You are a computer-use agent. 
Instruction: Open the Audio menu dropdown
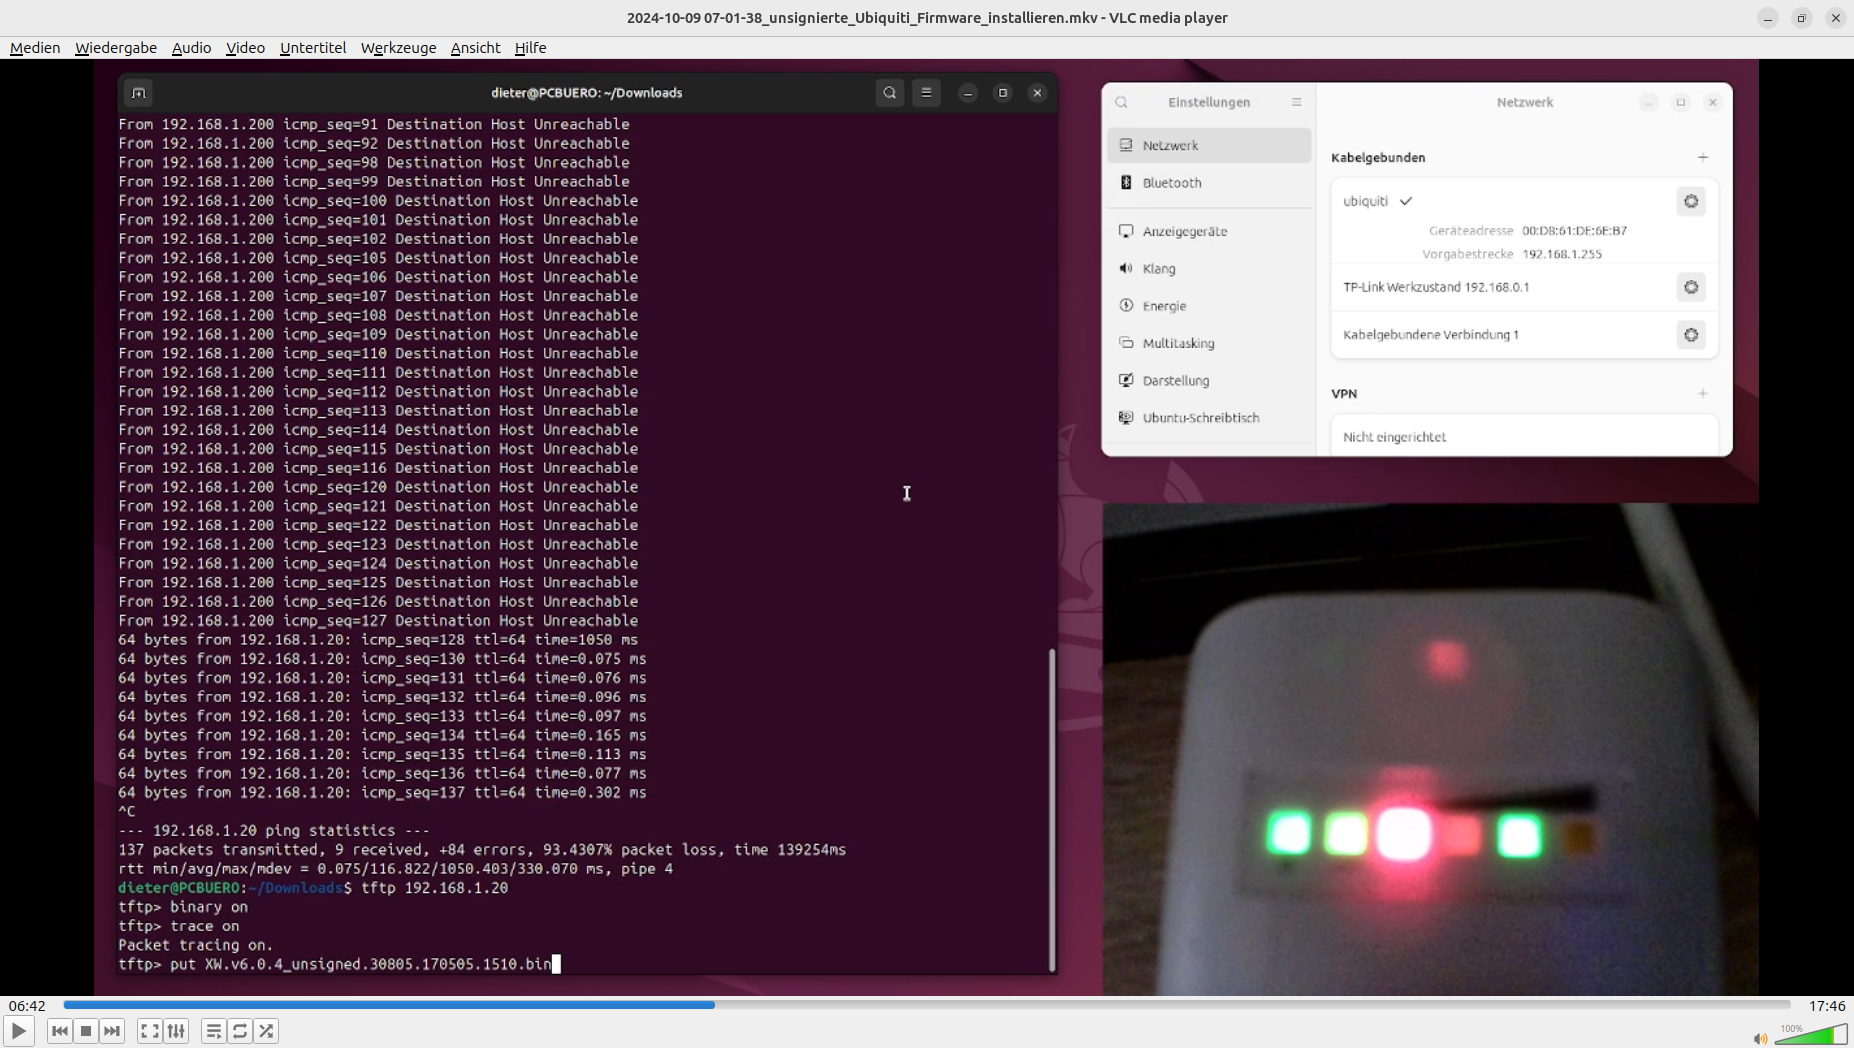[191, 48]
